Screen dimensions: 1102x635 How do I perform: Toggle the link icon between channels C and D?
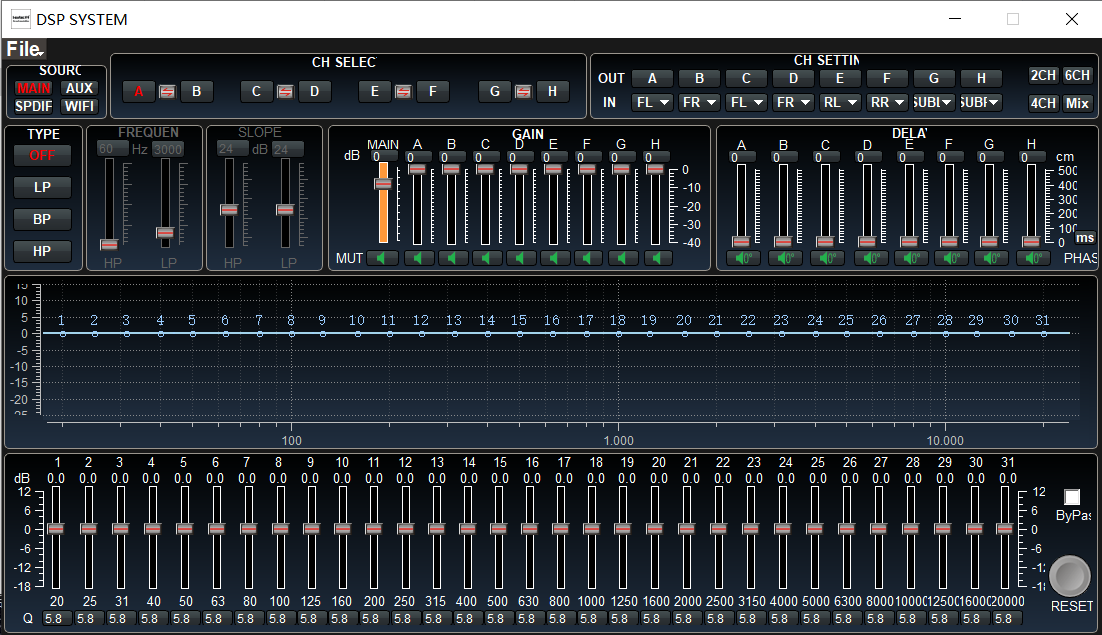tap(285, 92)
